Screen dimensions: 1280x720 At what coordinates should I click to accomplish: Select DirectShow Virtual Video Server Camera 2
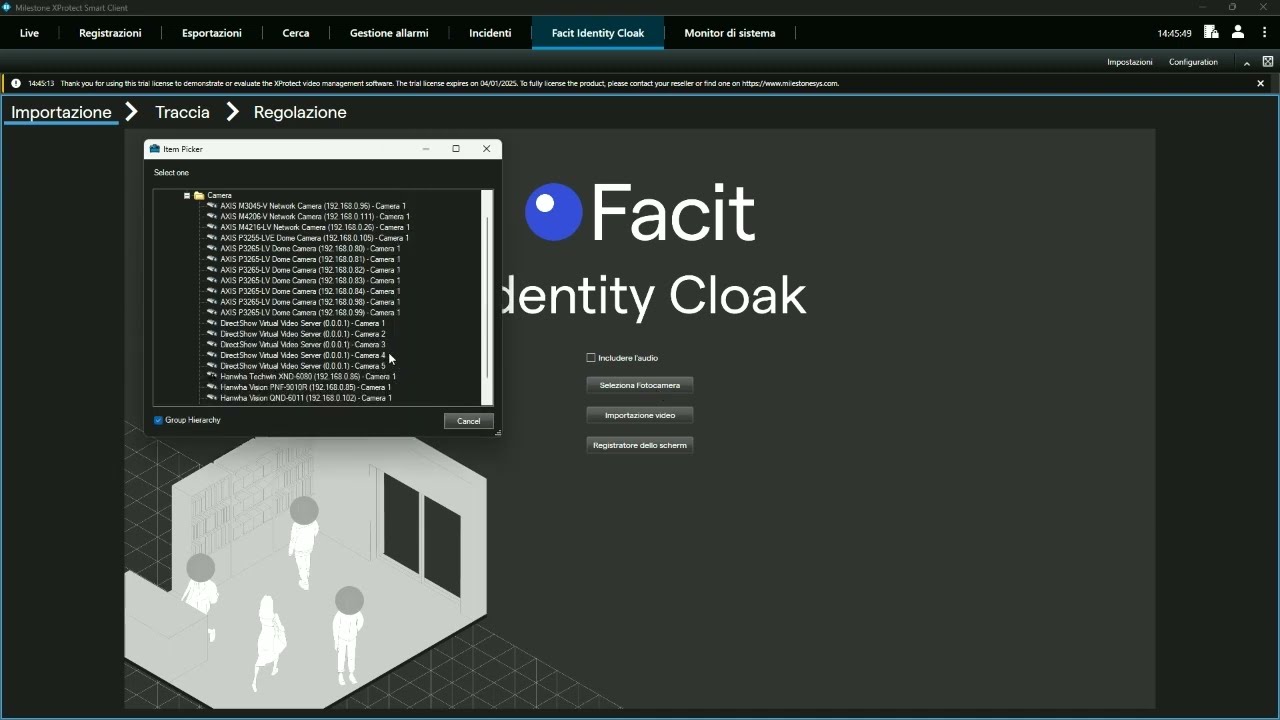point(302,334)
